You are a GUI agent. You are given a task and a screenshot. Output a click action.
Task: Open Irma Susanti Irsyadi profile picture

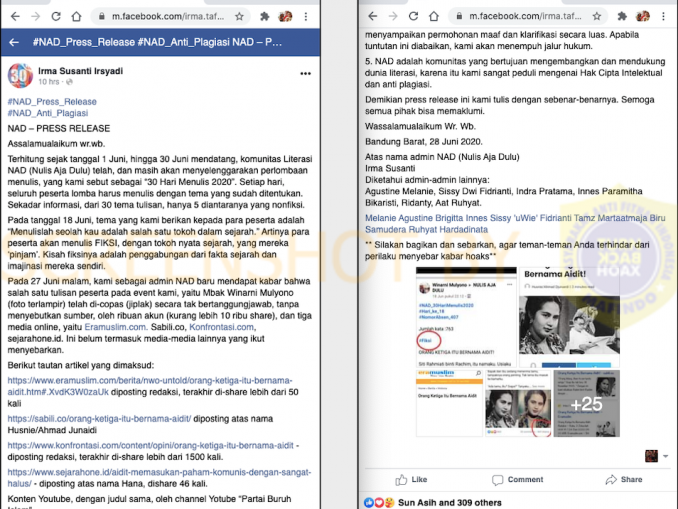pyautogui.click(x=20, y=75)
